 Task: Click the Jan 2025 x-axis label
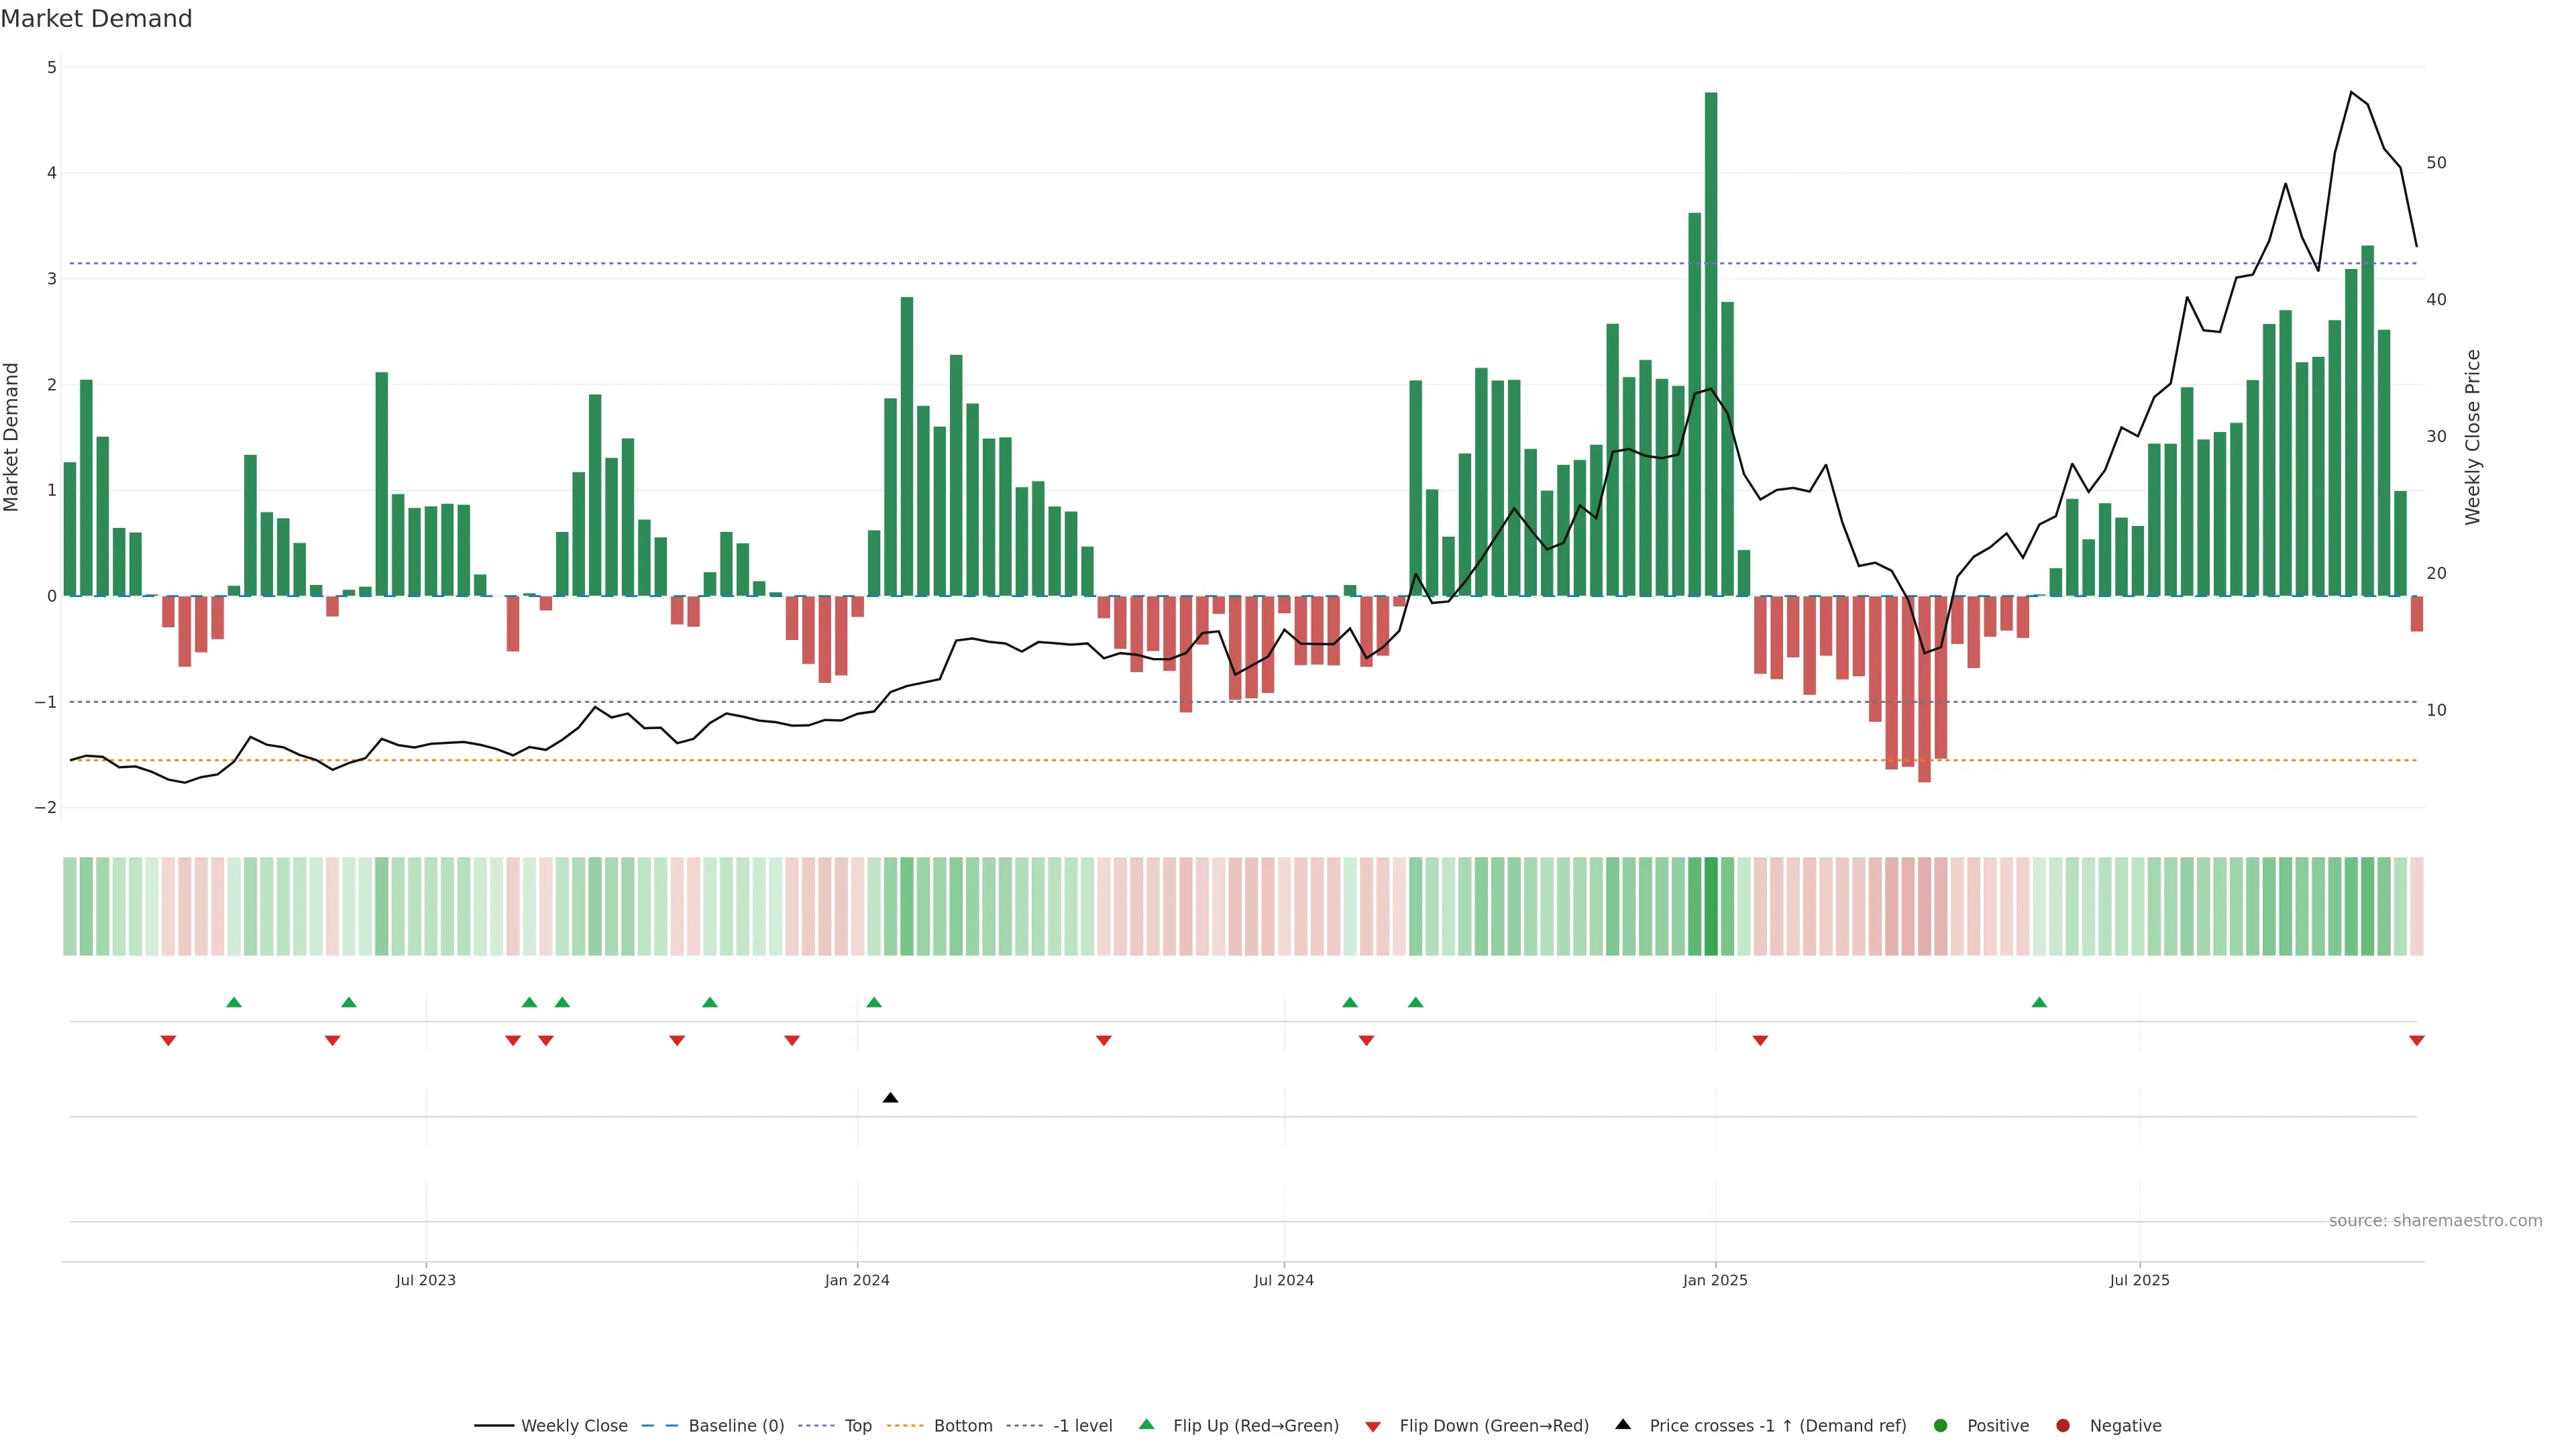click(x=1715, y=1280)
